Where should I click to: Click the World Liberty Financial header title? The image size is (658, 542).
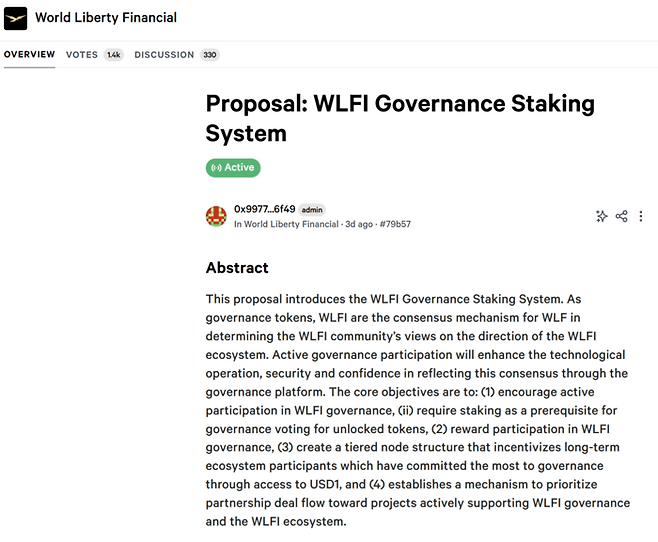click(x=106, y=18)
